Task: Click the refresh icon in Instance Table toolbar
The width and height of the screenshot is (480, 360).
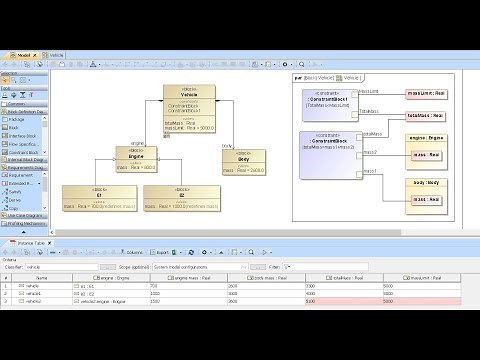Action: coord(191,252)
